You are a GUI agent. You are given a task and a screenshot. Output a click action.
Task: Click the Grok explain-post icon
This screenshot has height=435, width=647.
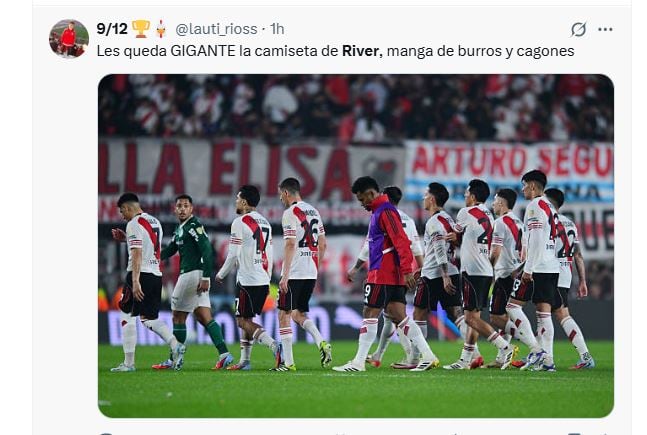(578, 29)
